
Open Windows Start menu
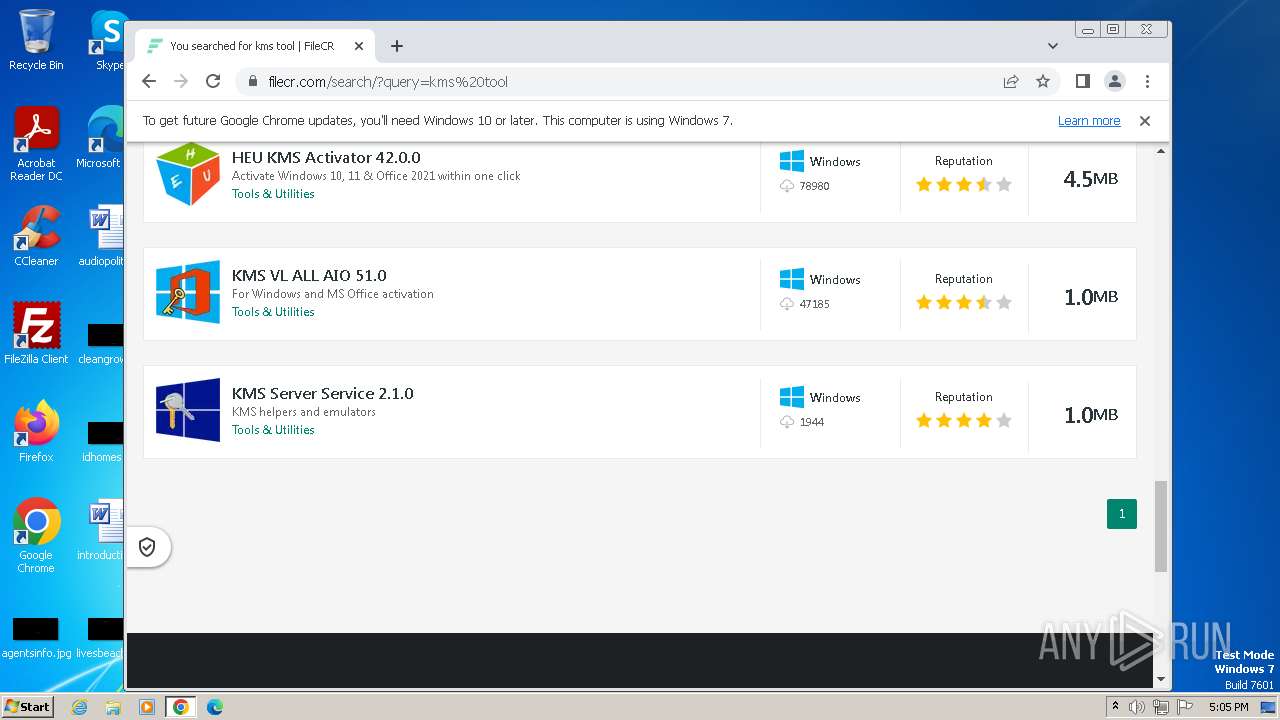pyautogui.click(x=27, y=706)
